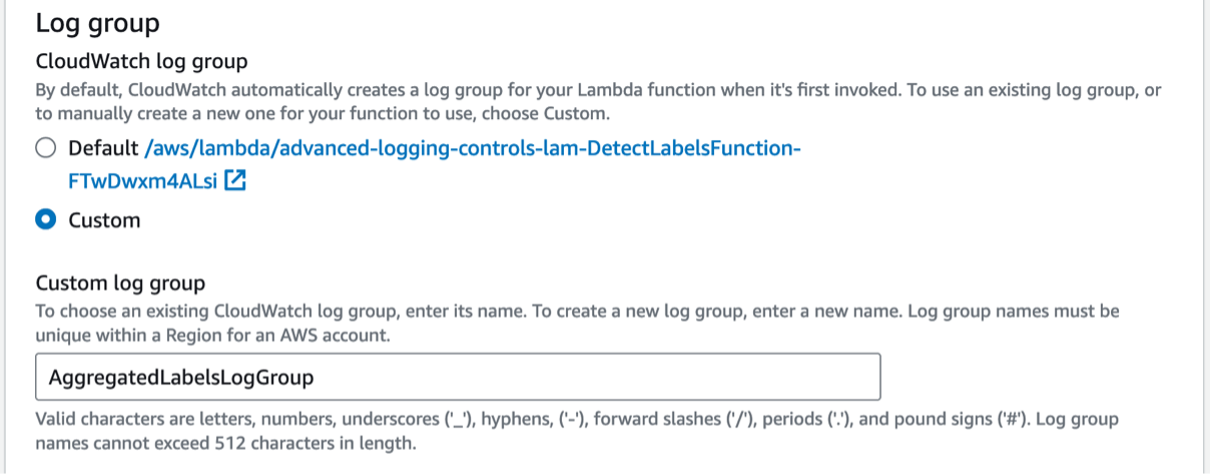Click the 'CloudWatch log group' label
Viewport: 1210px width, 476px height.
141,62
